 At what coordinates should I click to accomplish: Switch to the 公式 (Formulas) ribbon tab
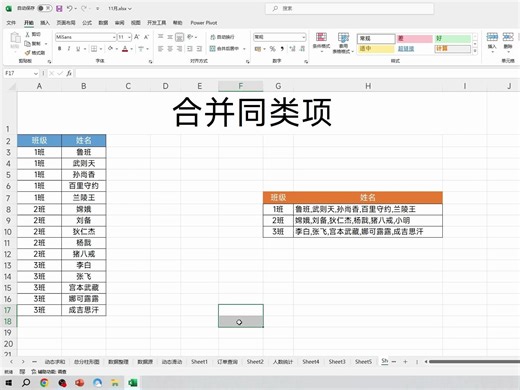(x=87, y=23)
